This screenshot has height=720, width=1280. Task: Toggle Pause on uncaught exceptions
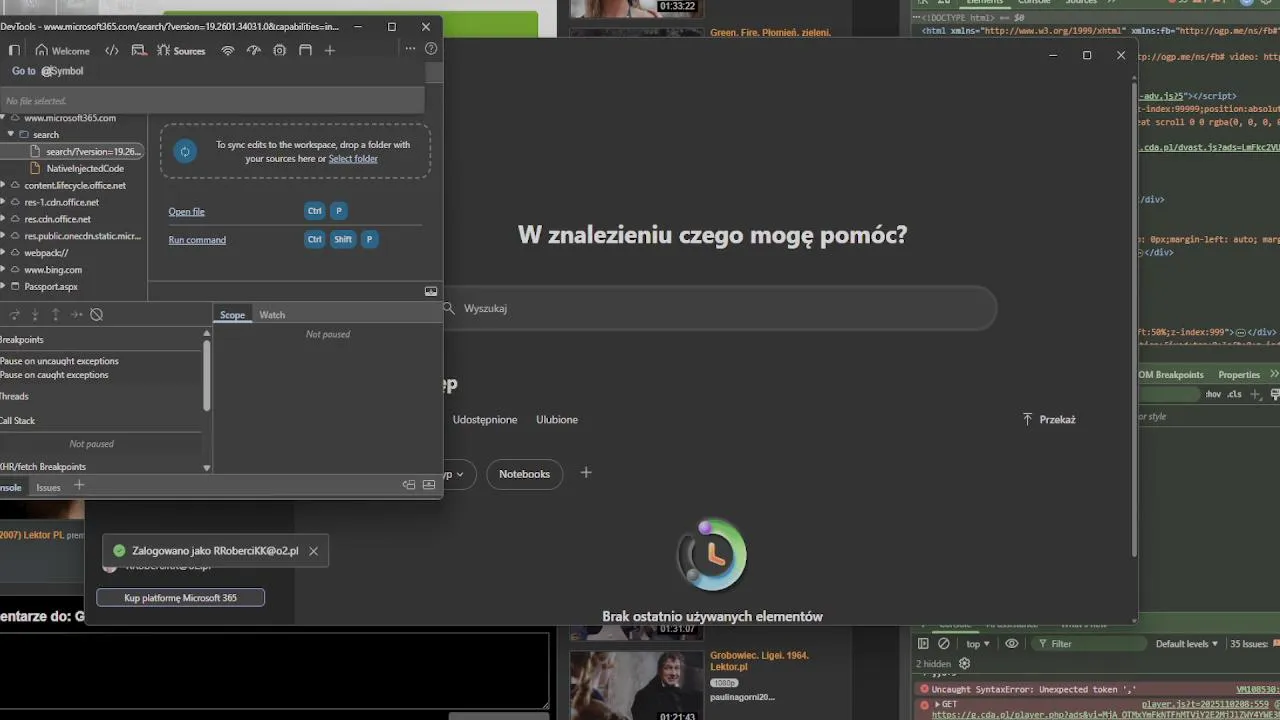(x=59, y=361)
